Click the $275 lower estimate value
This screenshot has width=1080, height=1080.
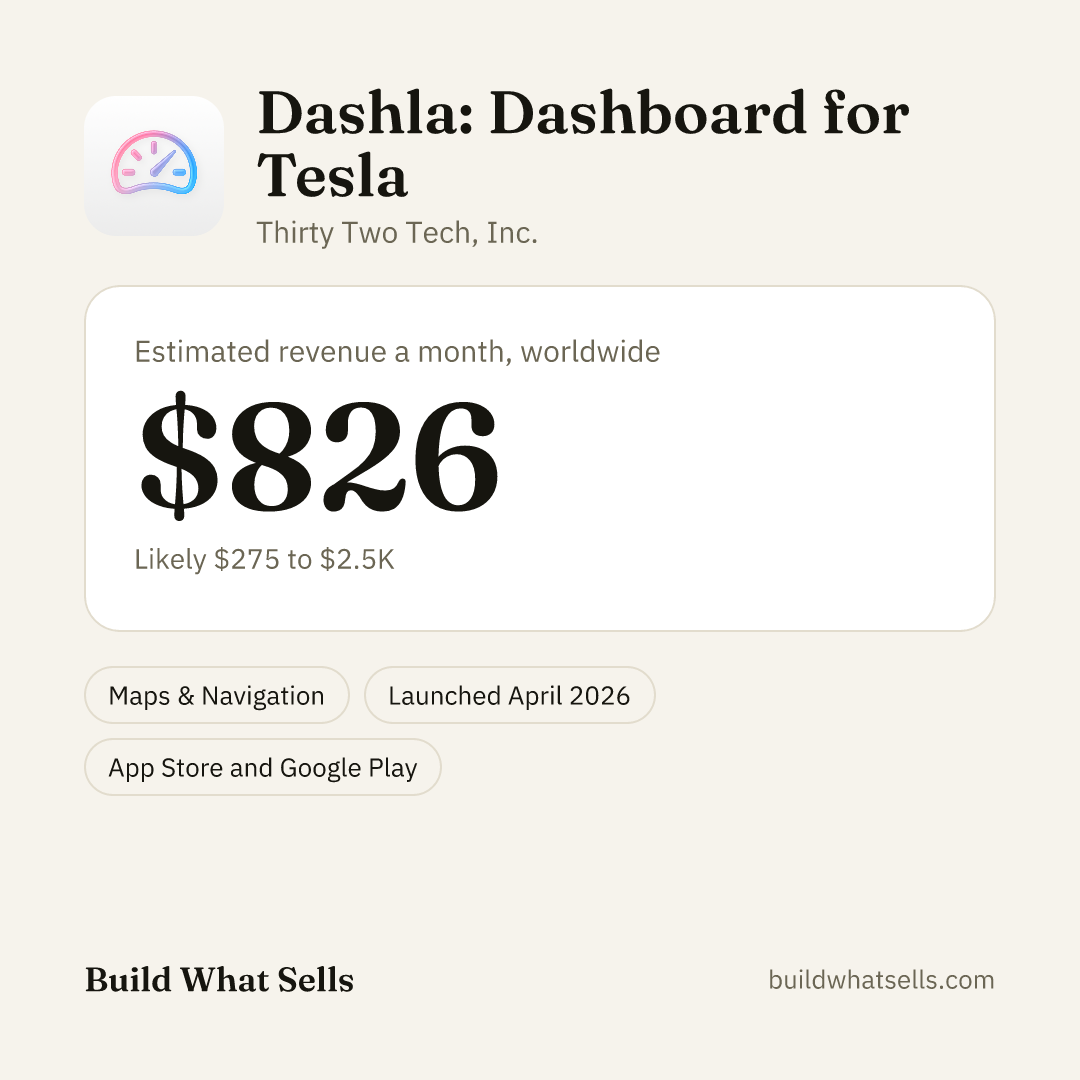pyautogui.click(x=247, y=559)
